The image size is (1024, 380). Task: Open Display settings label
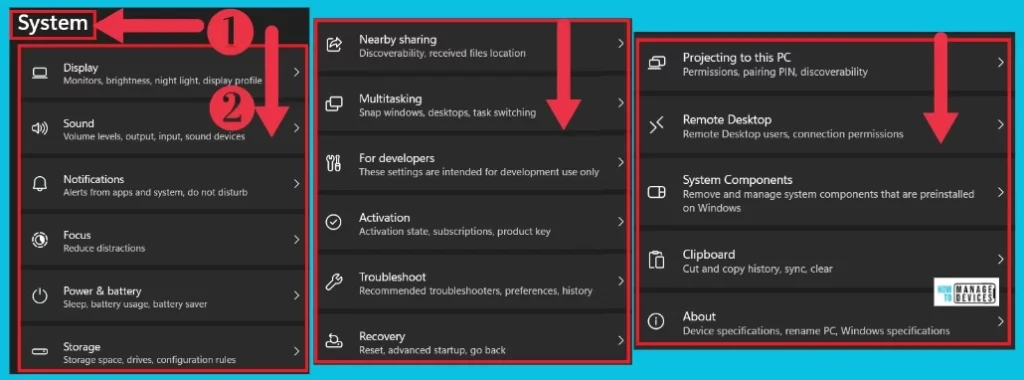[80, 67]
